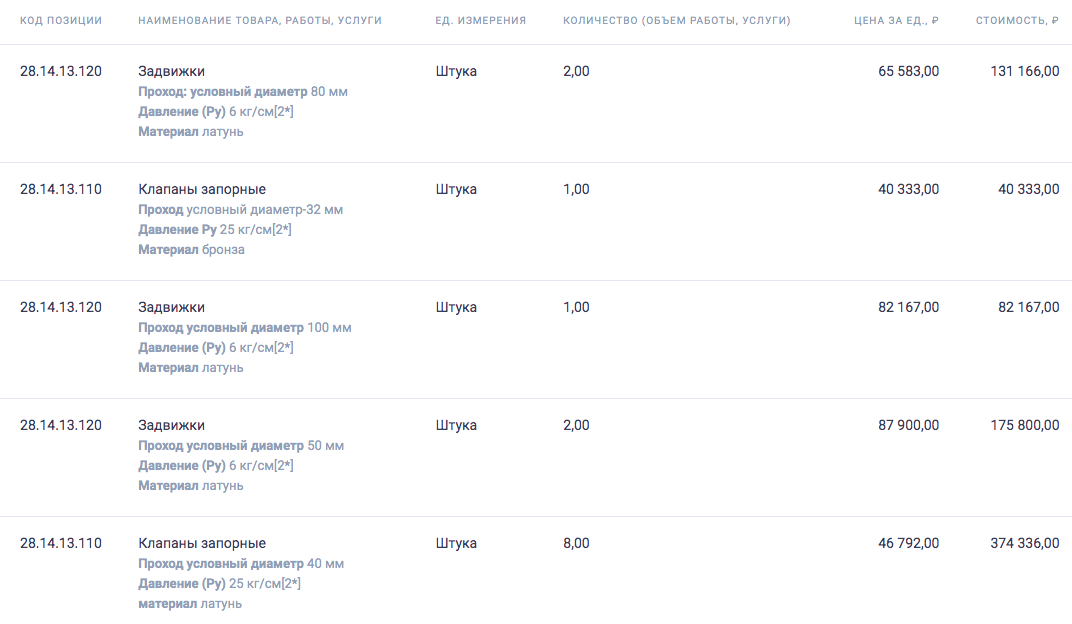Click the unit price 82 167,00
1072x624 pixels.
[x=909, y=308]
